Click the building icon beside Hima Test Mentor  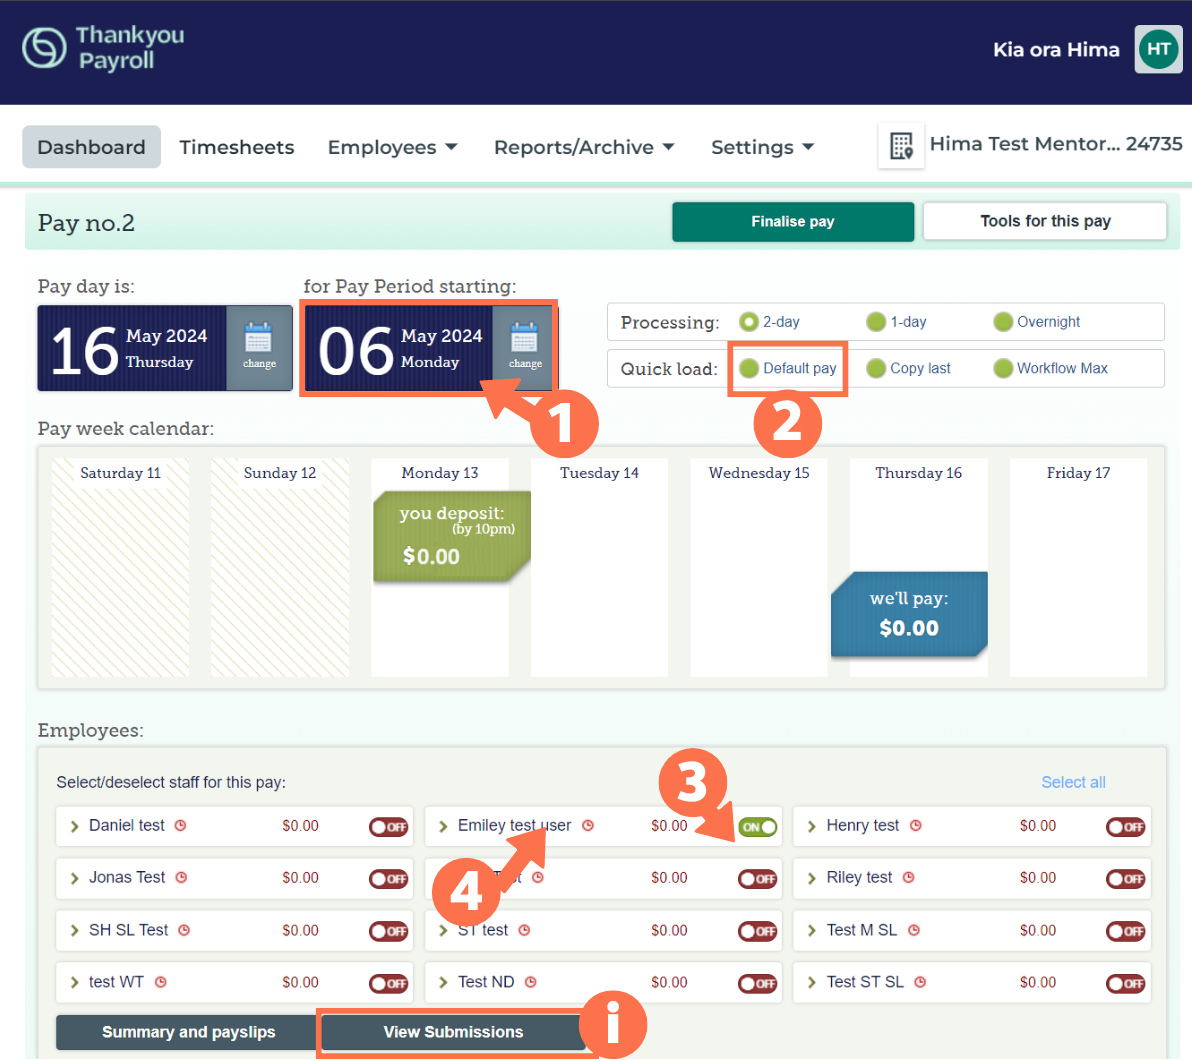900,145
